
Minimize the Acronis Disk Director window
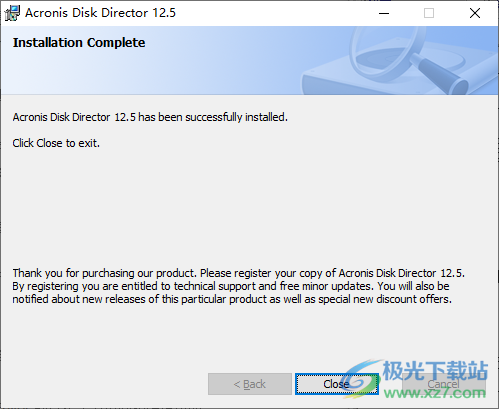(x=384, y=13)
